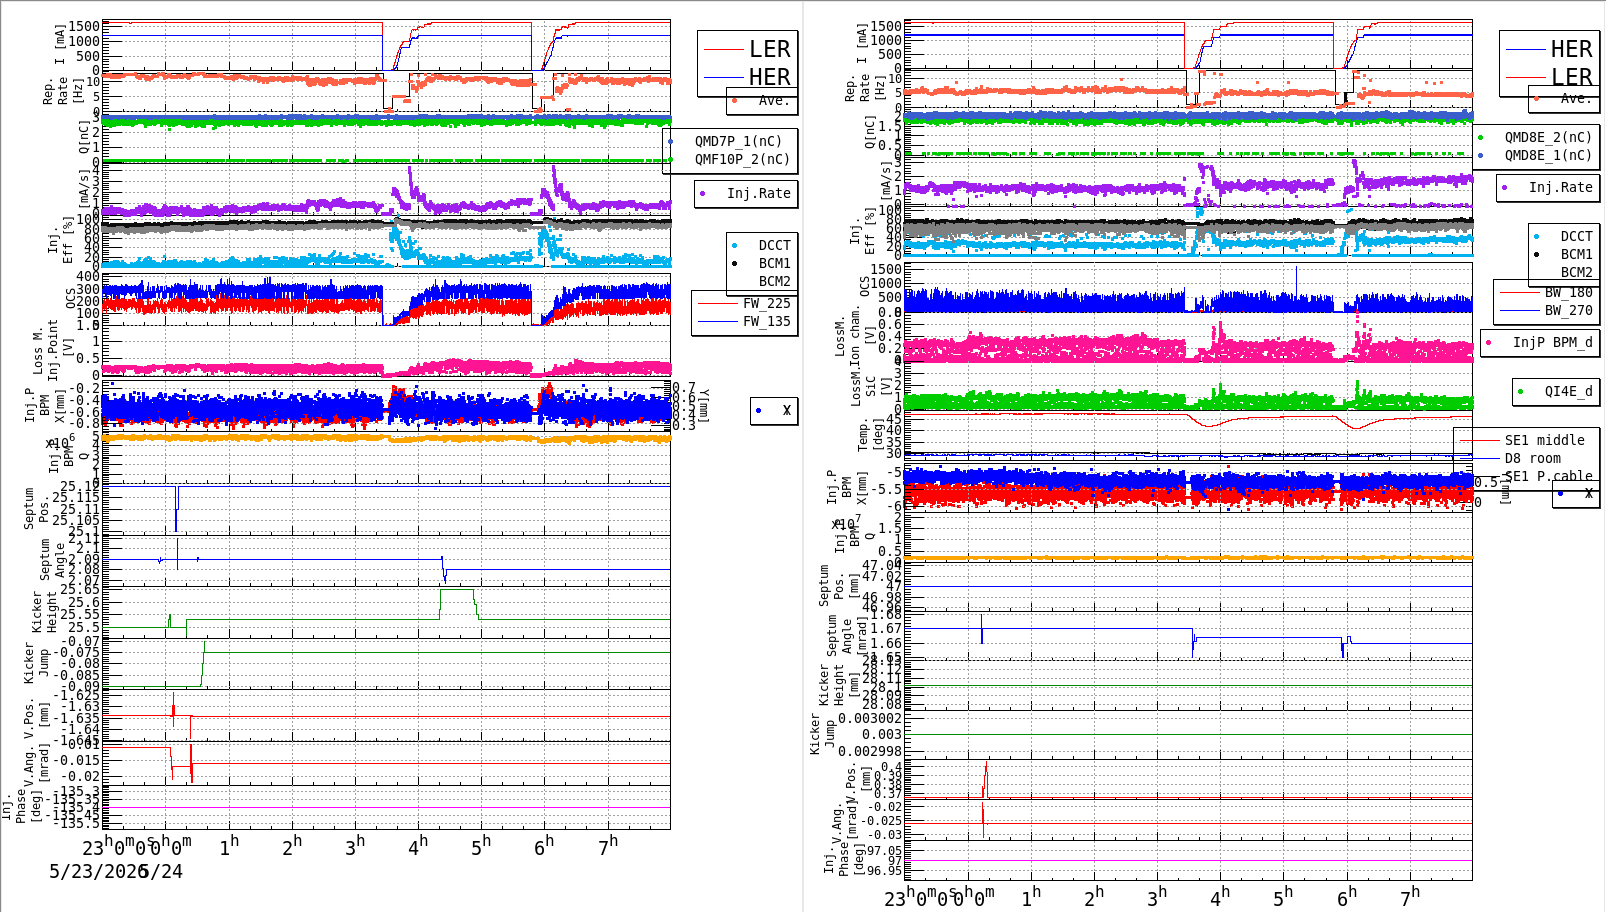The image size is (1606, 912).
Task: Click the right panel 6h time axis label
Action: click(1347, 897)
